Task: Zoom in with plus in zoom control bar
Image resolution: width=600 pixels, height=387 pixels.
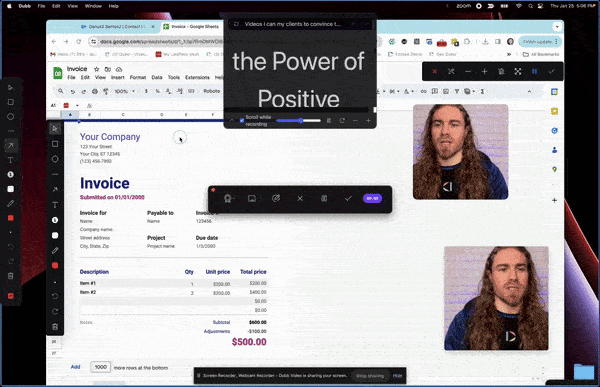Action: click(484, 72)
